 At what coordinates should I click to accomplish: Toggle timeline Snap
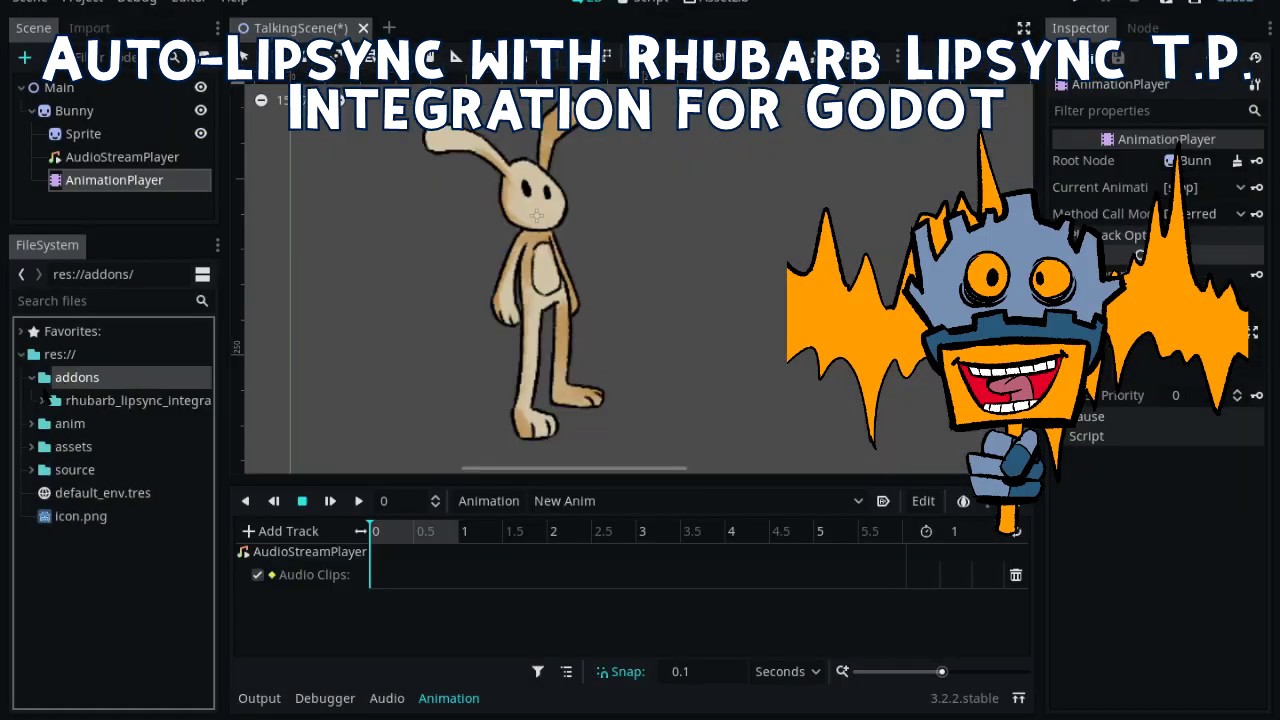(x=620, y=672)
